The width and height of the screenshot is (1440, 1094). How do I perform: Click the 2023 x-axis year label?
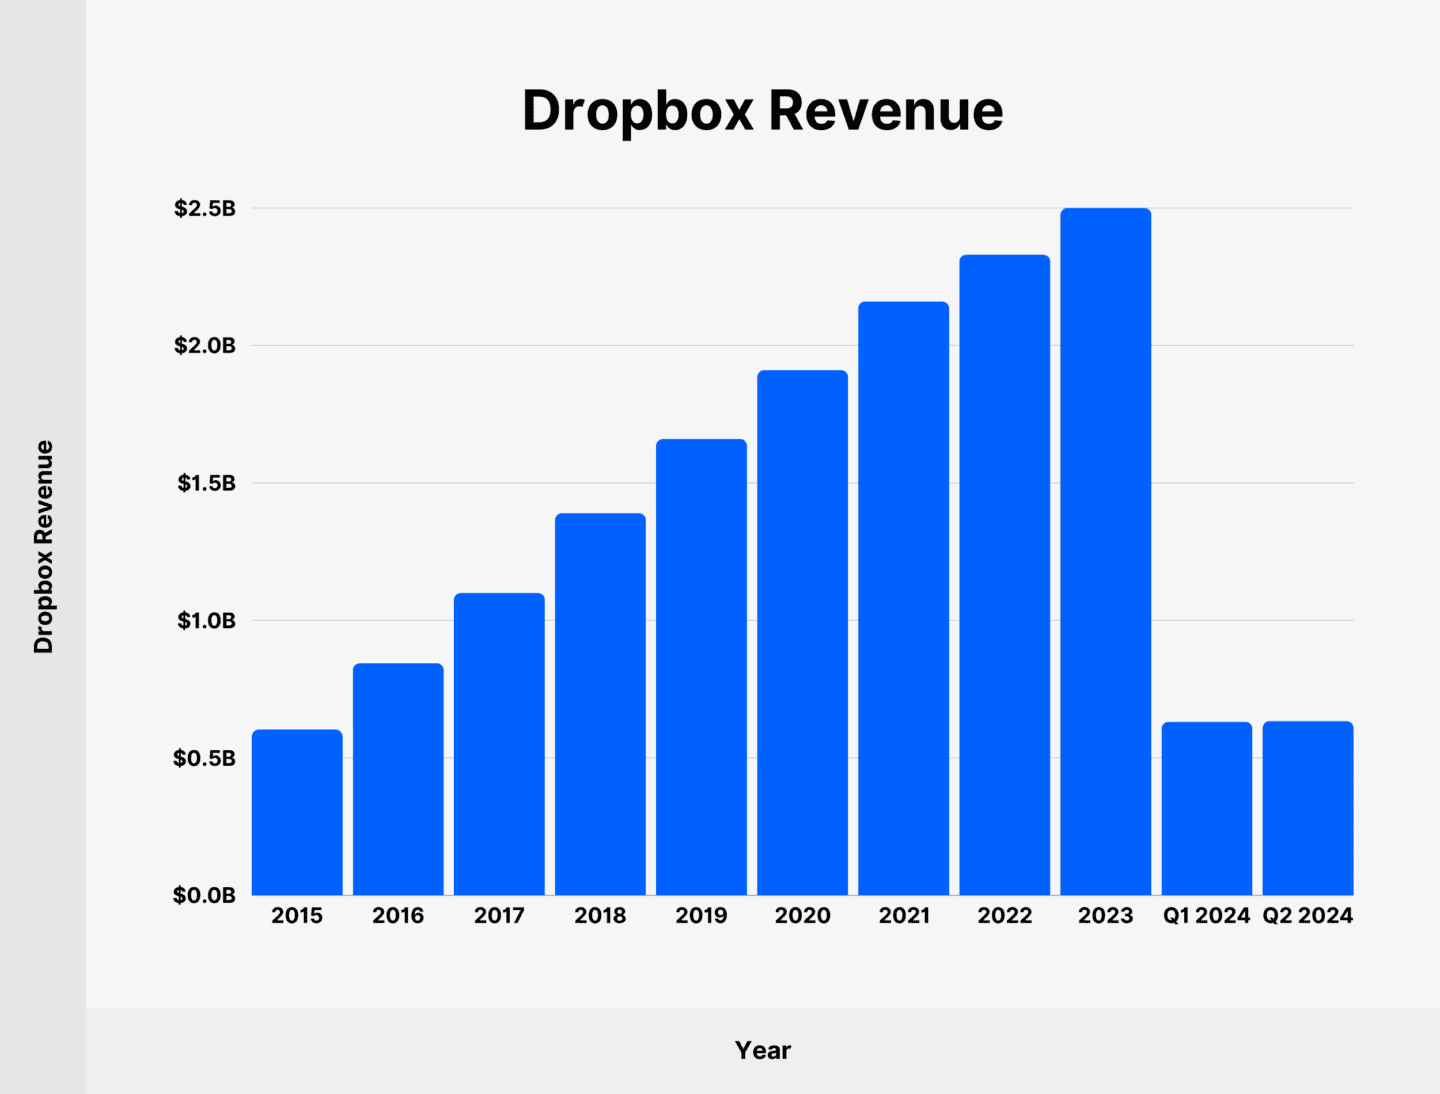click(1105, 915)
